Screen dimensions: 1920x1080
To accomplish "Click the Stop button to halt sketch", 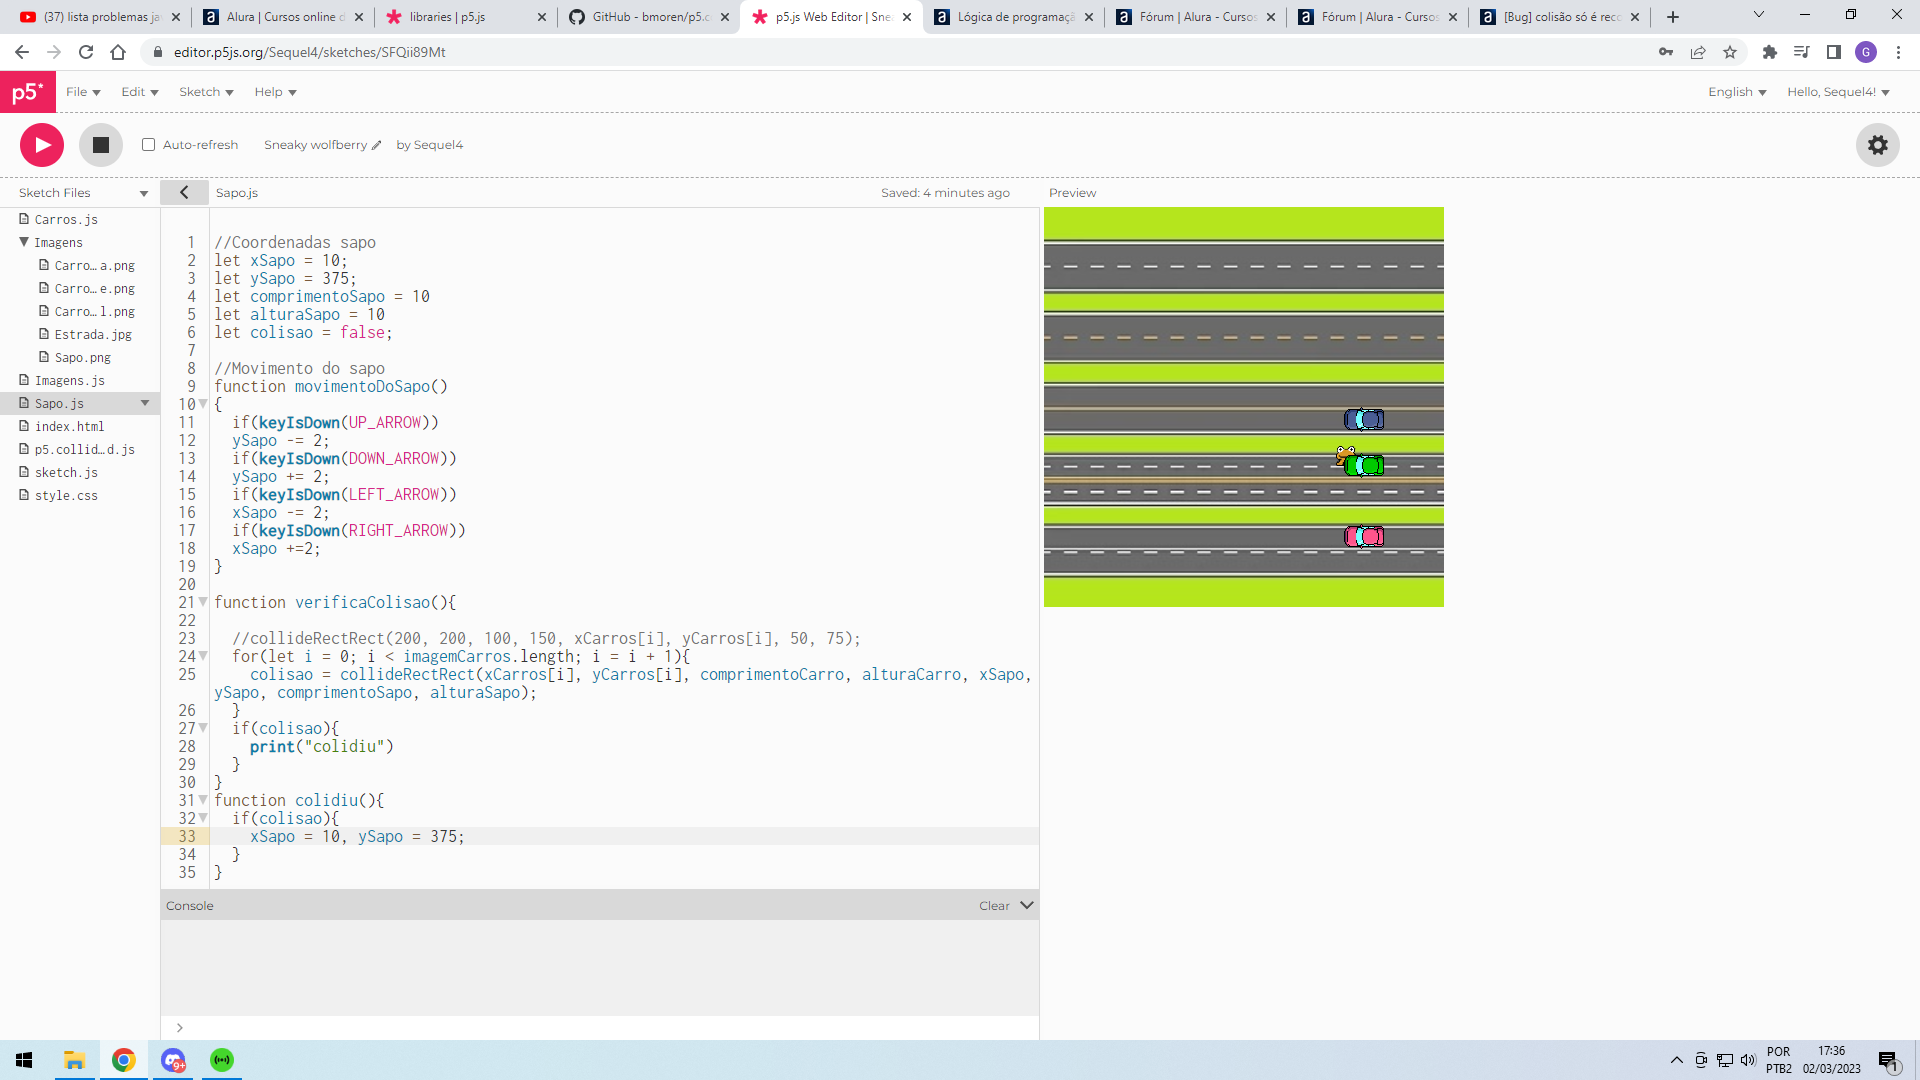I will 100,145.
